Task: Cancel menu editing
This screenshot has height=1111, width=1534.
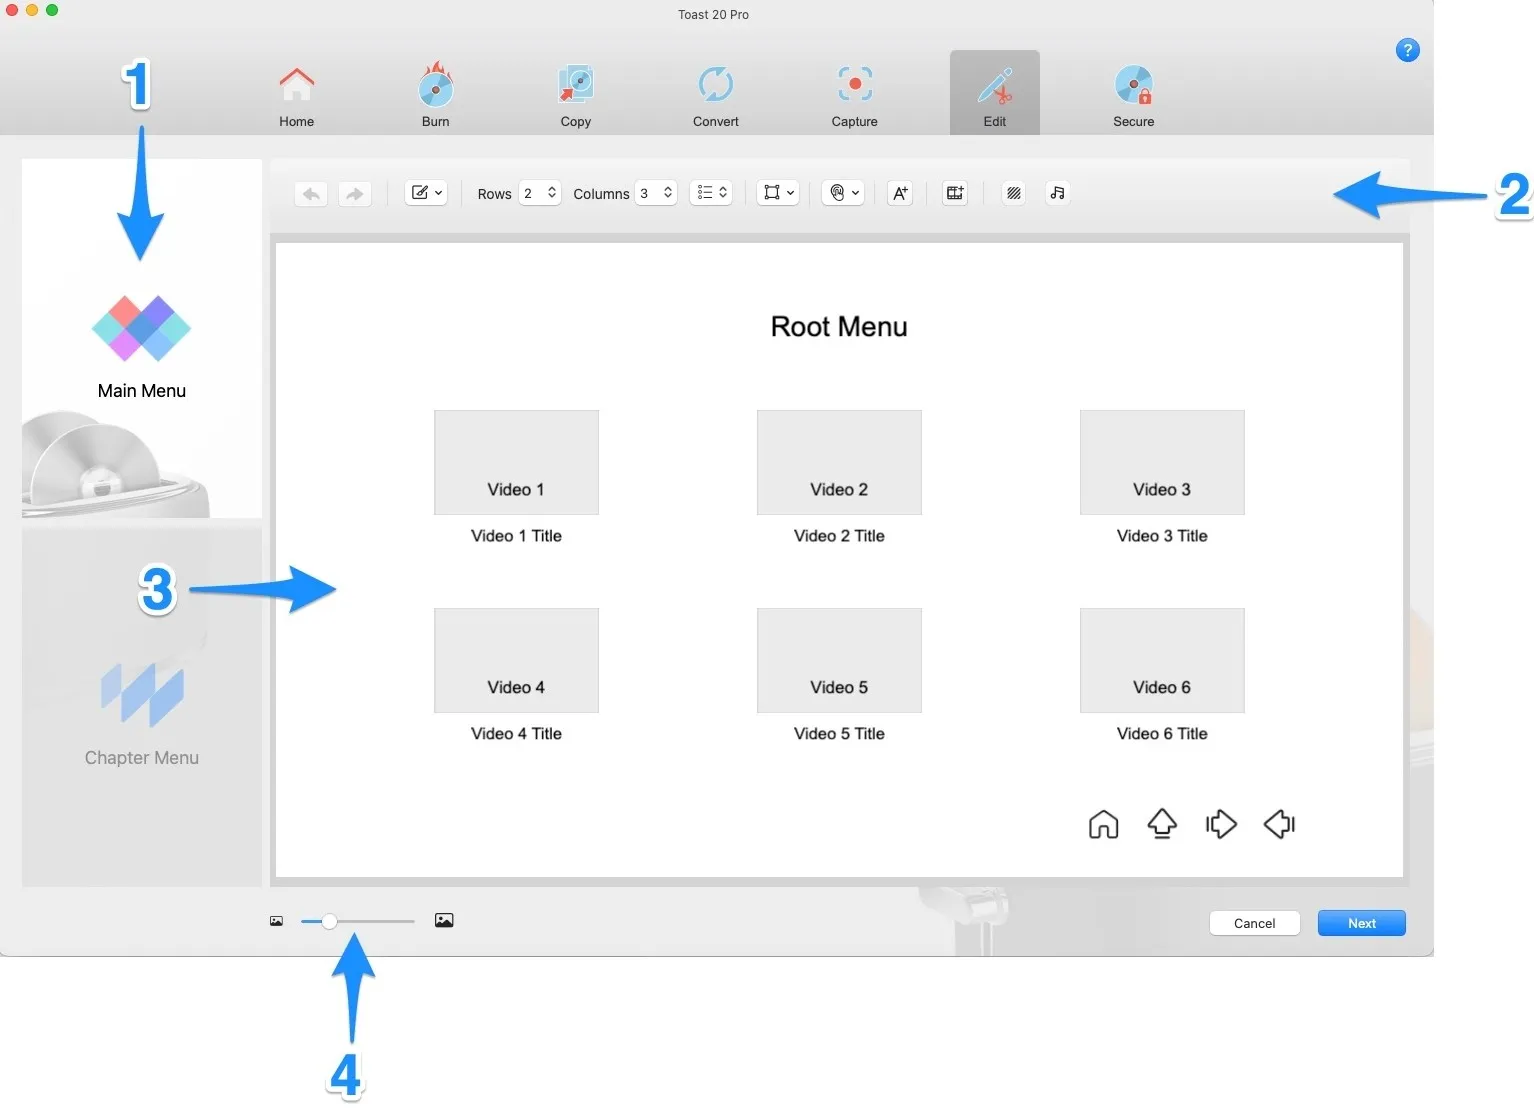Action: [1254, 923]
